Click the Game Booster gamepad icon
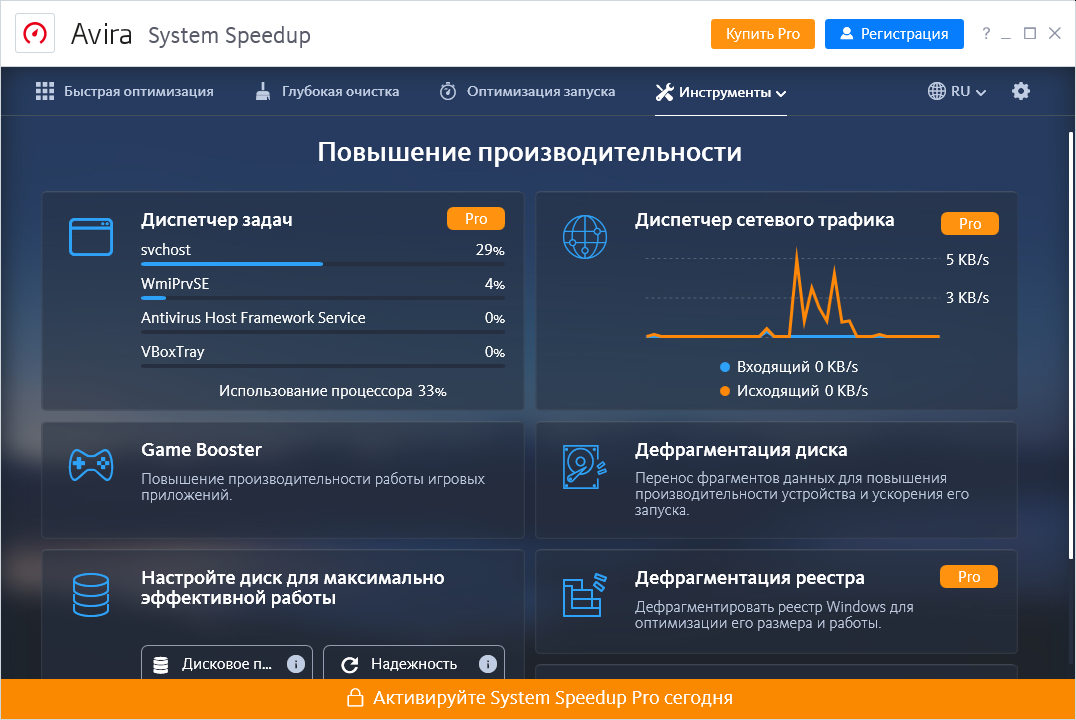Viewport: 1076px width, 720px height. pyautogui.click(x=91, y=465)
